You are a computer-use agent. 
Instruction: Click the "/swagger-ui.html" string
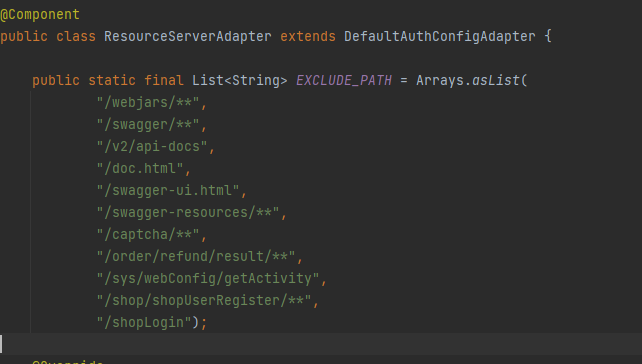pyautogui.click(x=168, y=190)
